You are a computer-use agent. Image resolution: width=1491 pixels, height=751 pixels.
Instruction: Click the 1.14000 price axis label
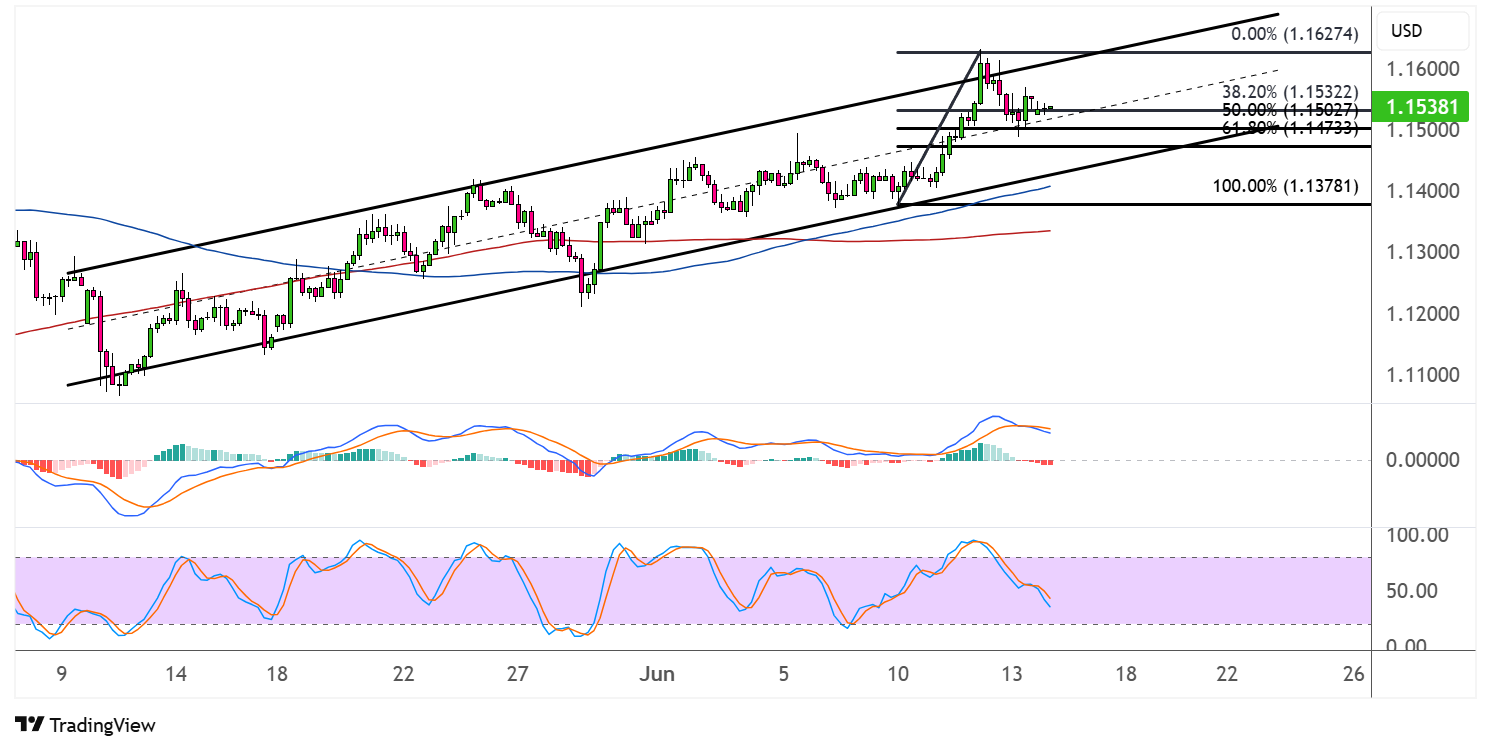[x=1422, y=192]
